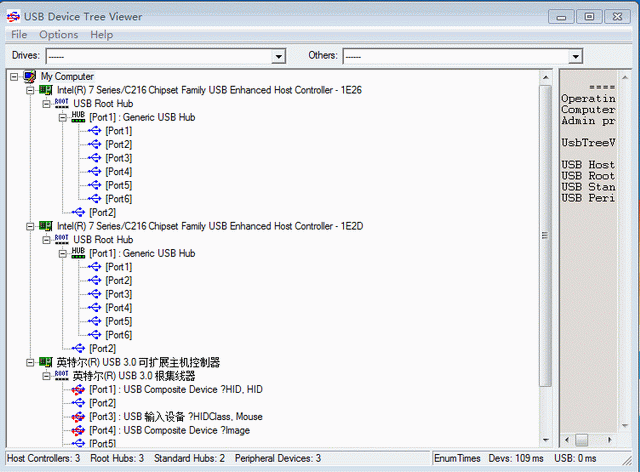The width and height of the screenshot is (640, 472).
Task: Collapse the 1E26 host controller node
Action: (30, 90)
